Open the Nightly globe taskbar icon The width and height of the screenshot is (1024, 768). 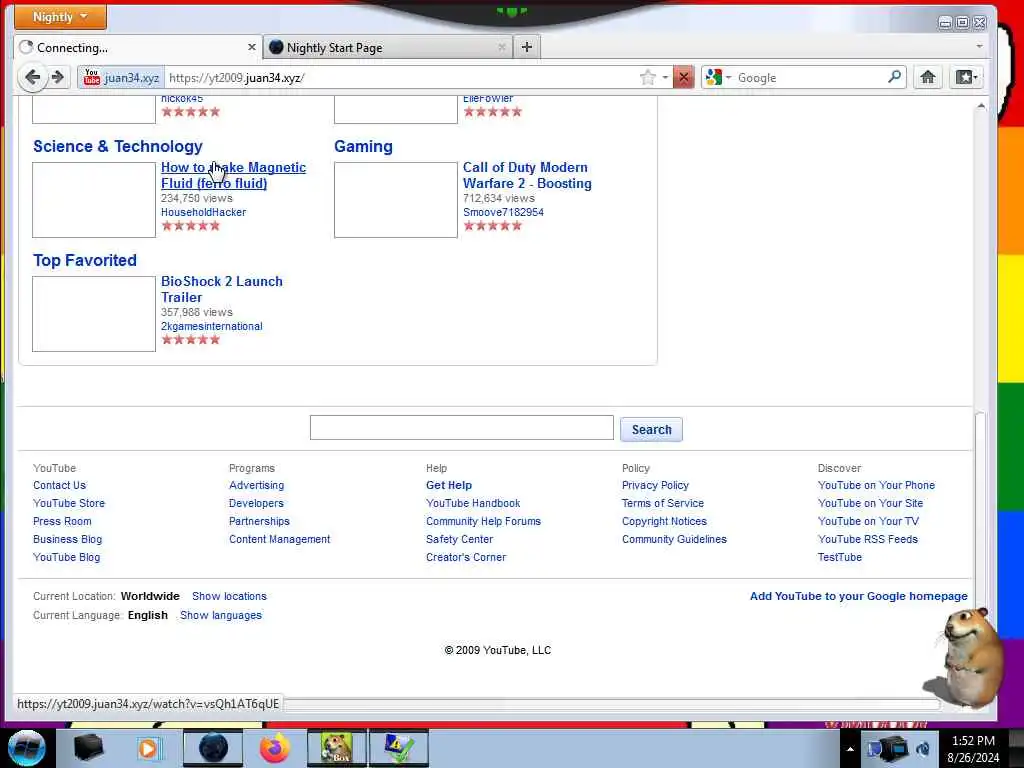[213, 748]
